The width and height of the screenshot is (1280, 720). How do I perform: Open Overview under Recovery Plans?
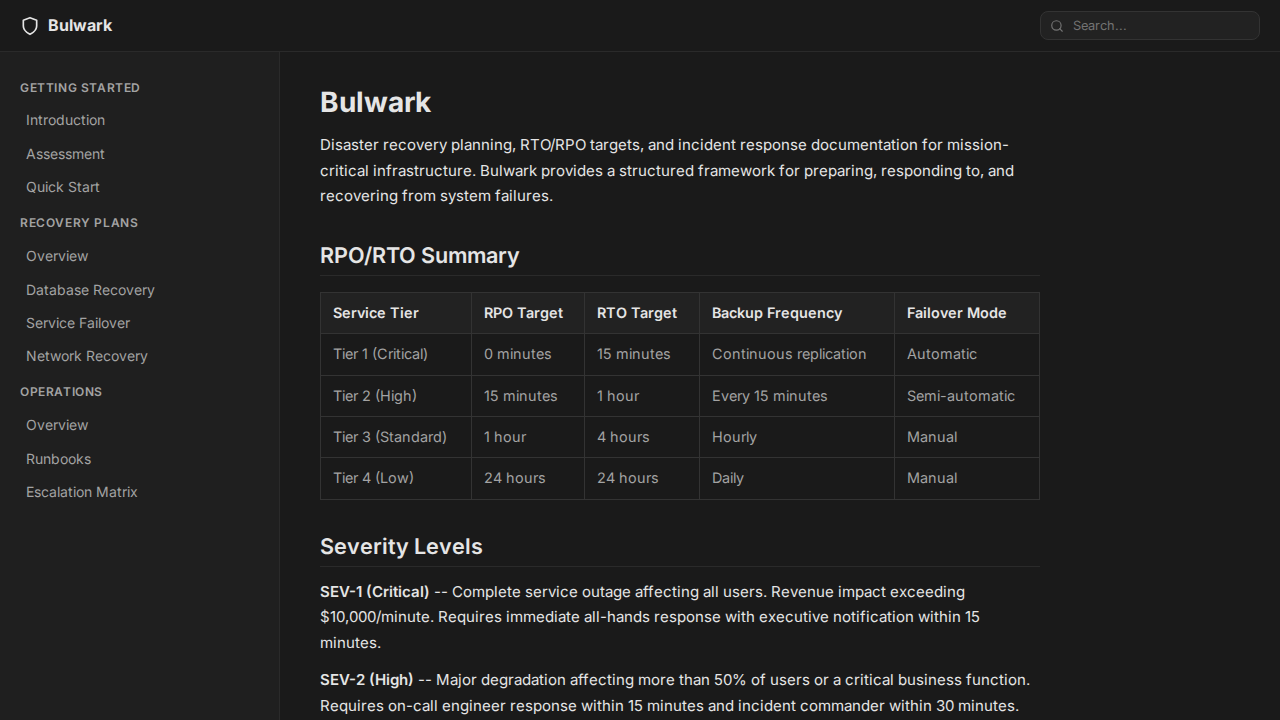pos(56,256)
